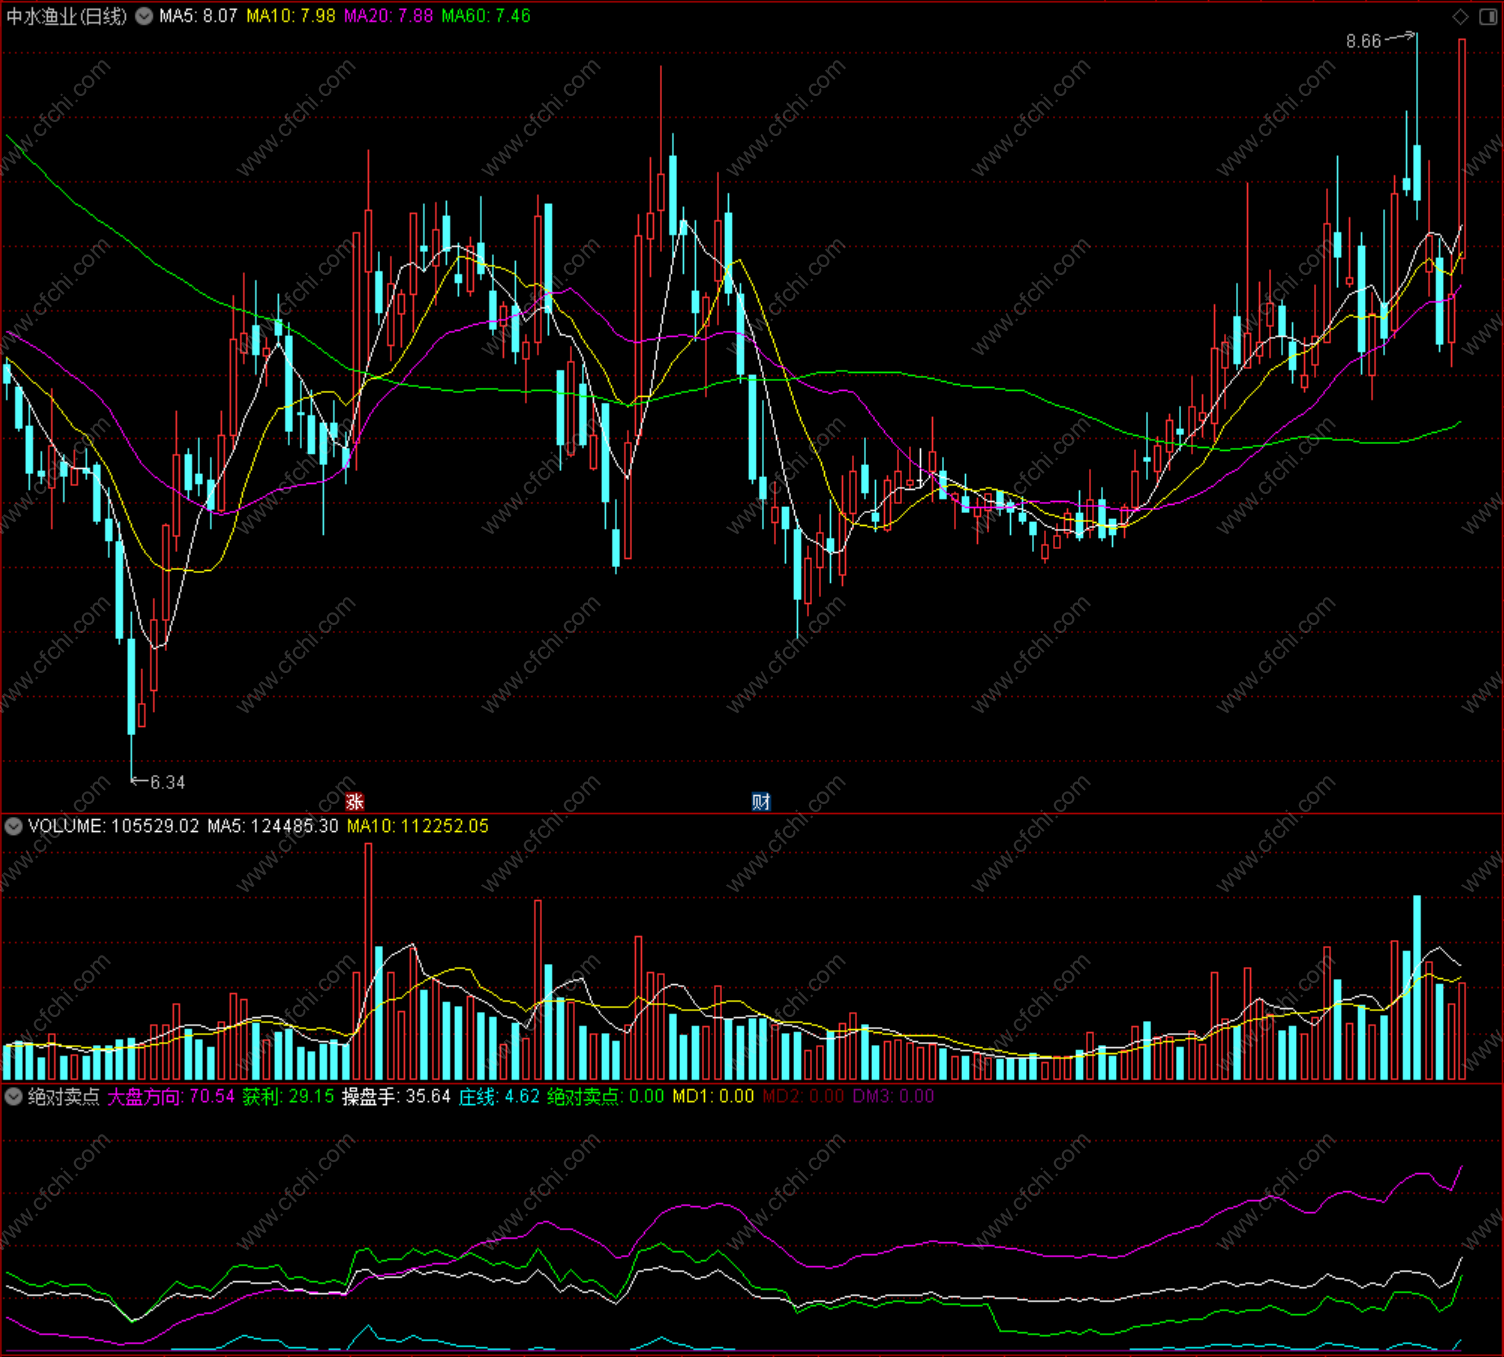This screenshot has width=1504, height=1357.
Task: Select the MD2: 0.00 label
Action: point(803,1096)
